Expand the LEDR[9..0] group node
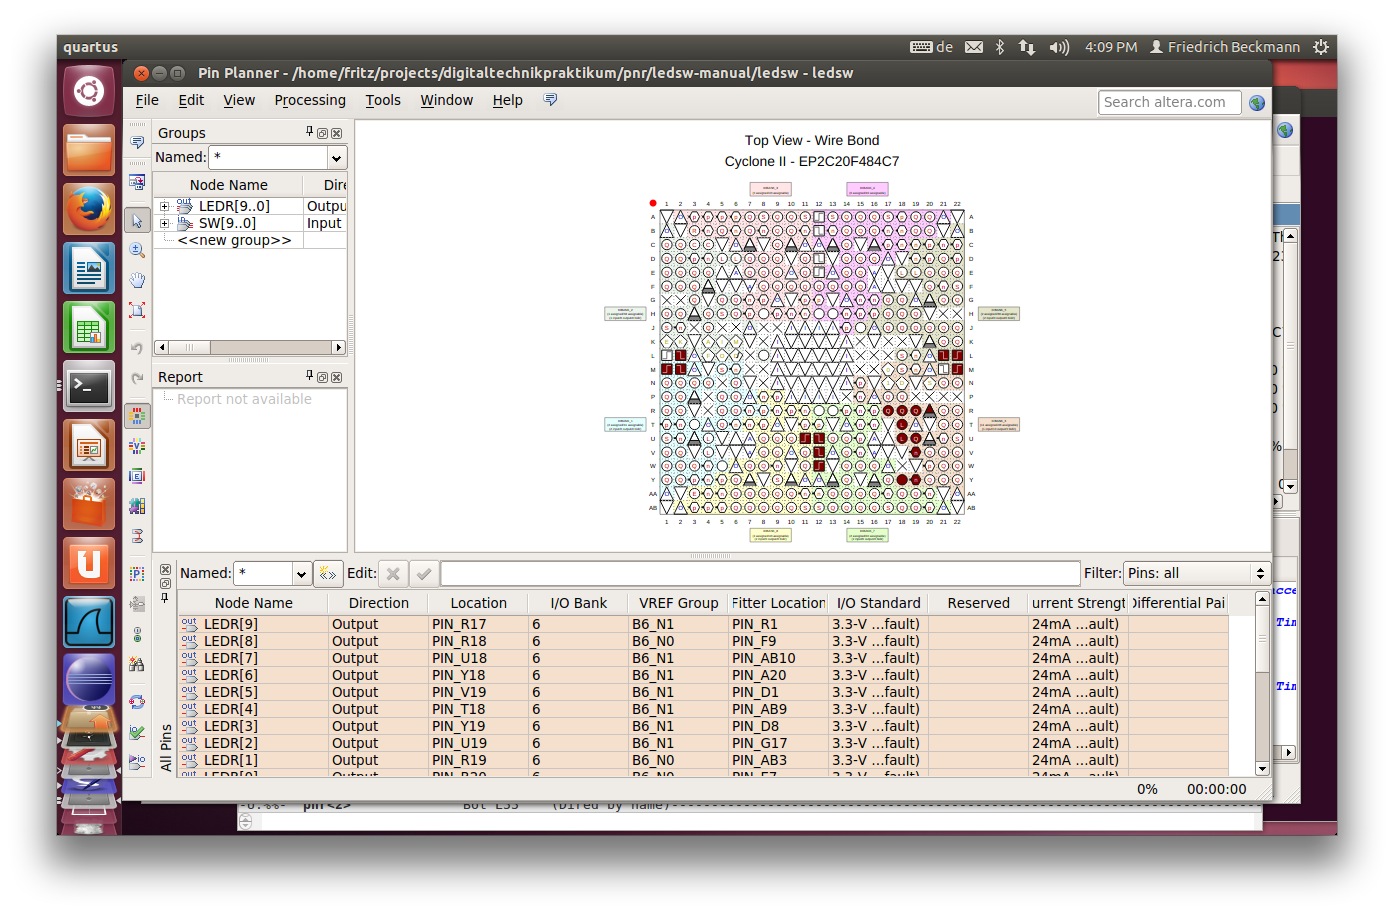1394x914 pixels. coord(165,207)
